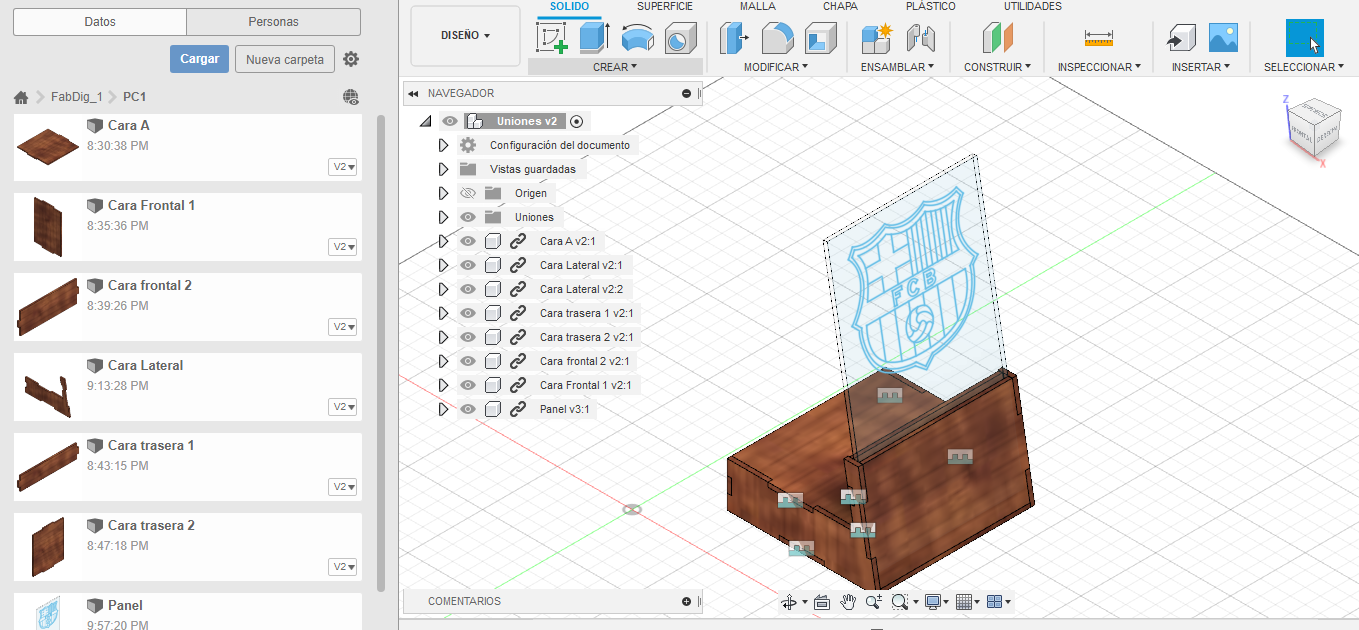Activate Uniones v2 component radio button
Image resolution: width=1359 pixels, height=630 pixels.
pyautogui.click(x=576, y=121)
